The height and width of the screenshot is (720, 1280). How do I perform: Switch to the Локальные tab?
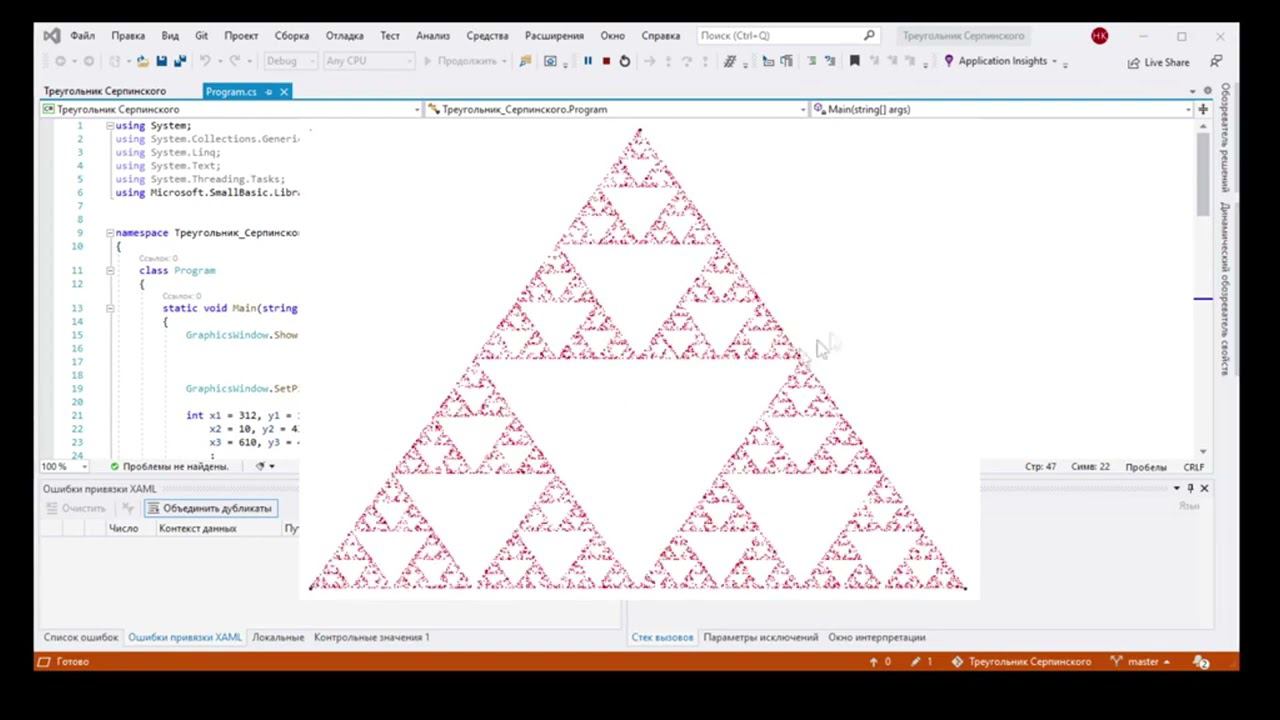coord(278,637)
